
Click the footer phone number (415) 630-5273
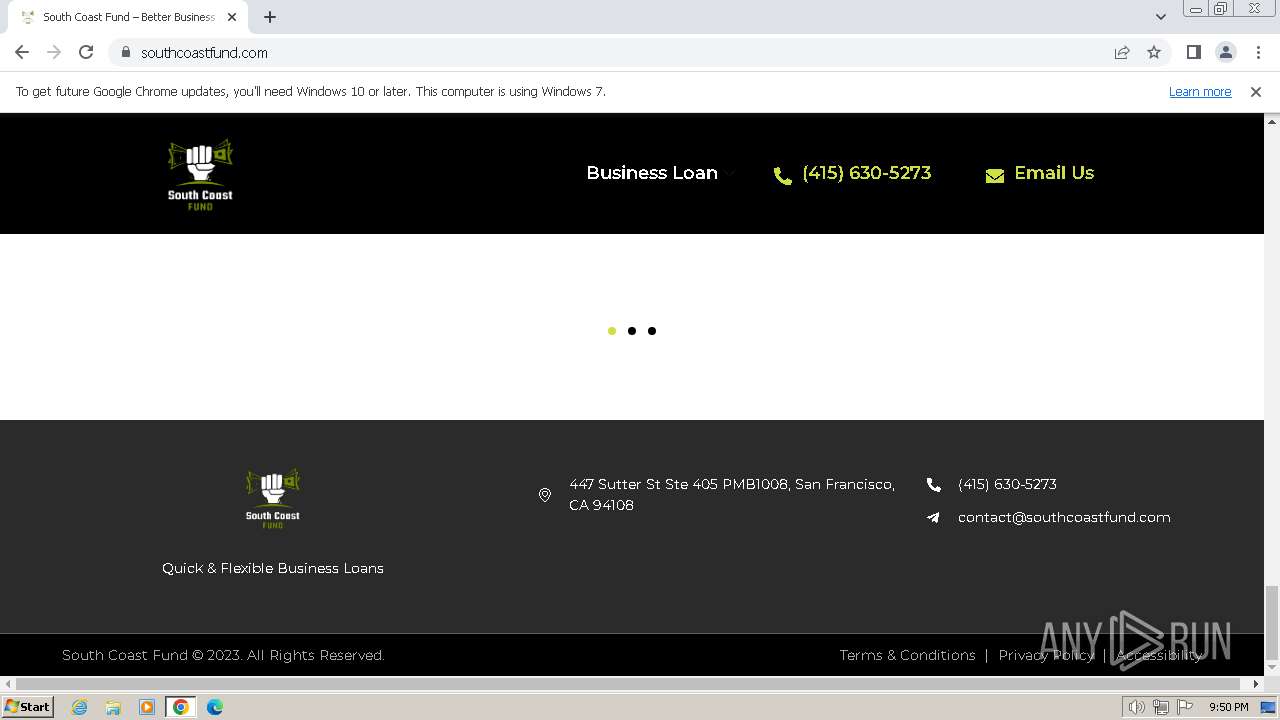(x=1007, y=484)
